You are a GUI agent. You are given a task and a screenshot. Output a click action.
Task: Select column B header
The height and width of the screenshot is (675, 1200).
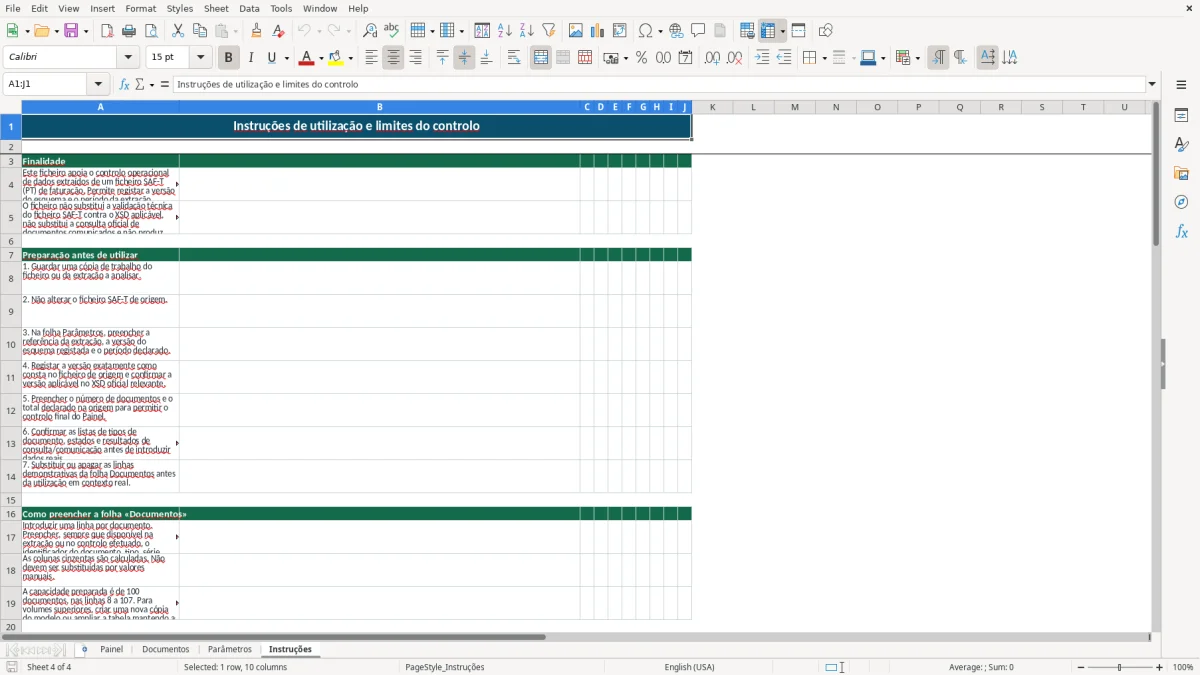380,107
